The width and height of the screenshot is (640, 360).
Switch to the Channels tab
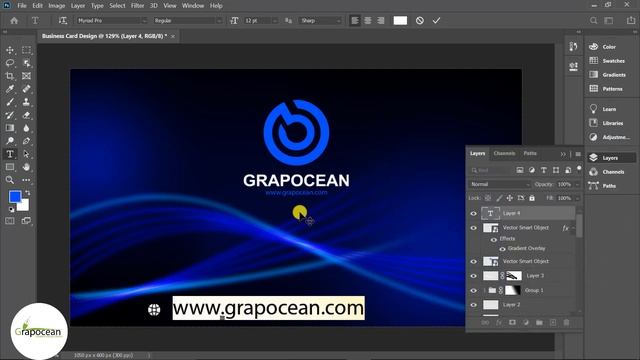point(504,153)
